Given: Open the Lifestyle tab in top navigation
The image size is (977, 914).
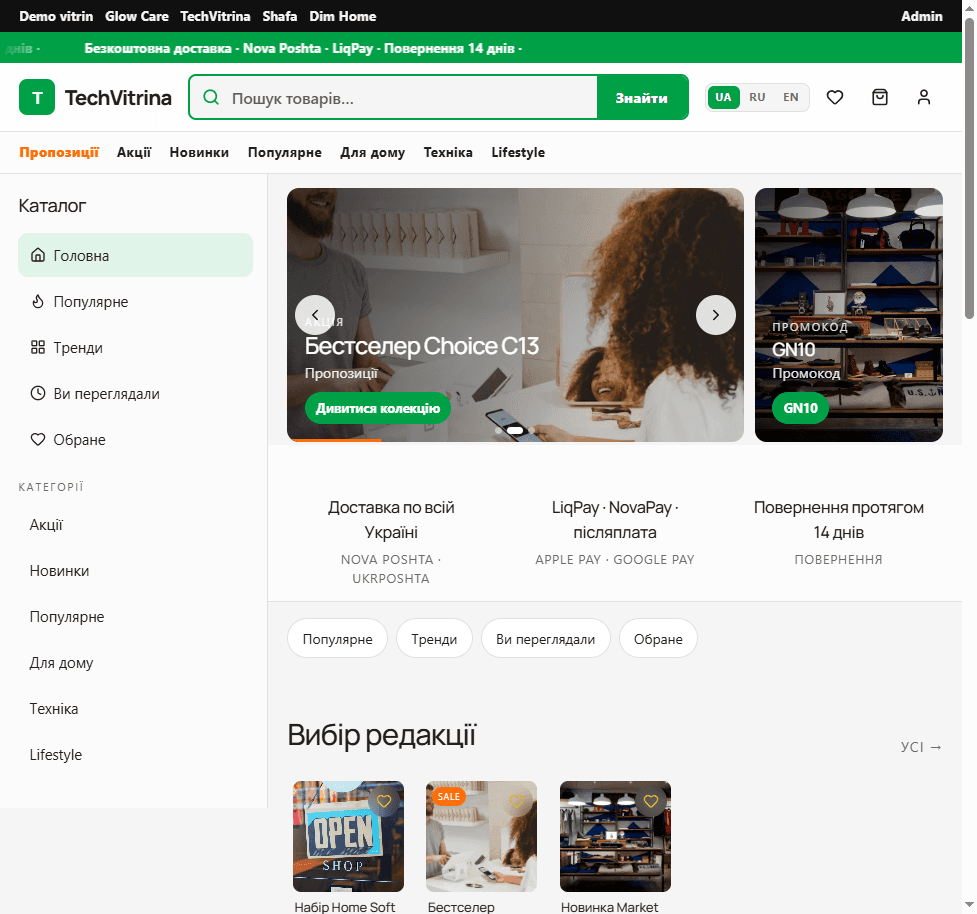Looking at the screenshot, I should (518, 153).
